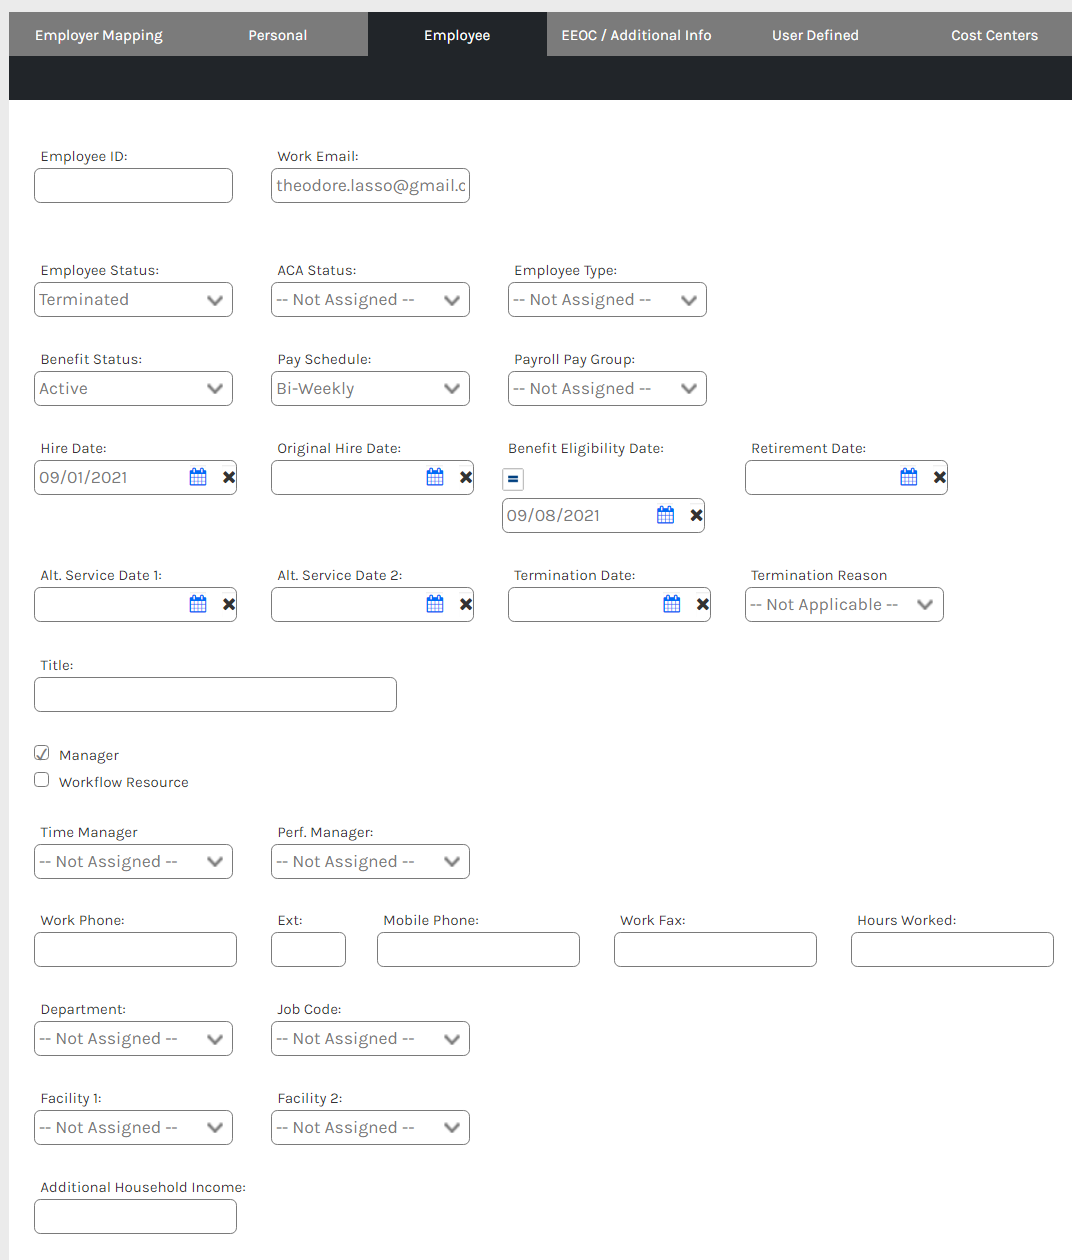Open the Job Code dropdown
The height and width of the screenshot is (1260, 1072).
point(370,1039)
